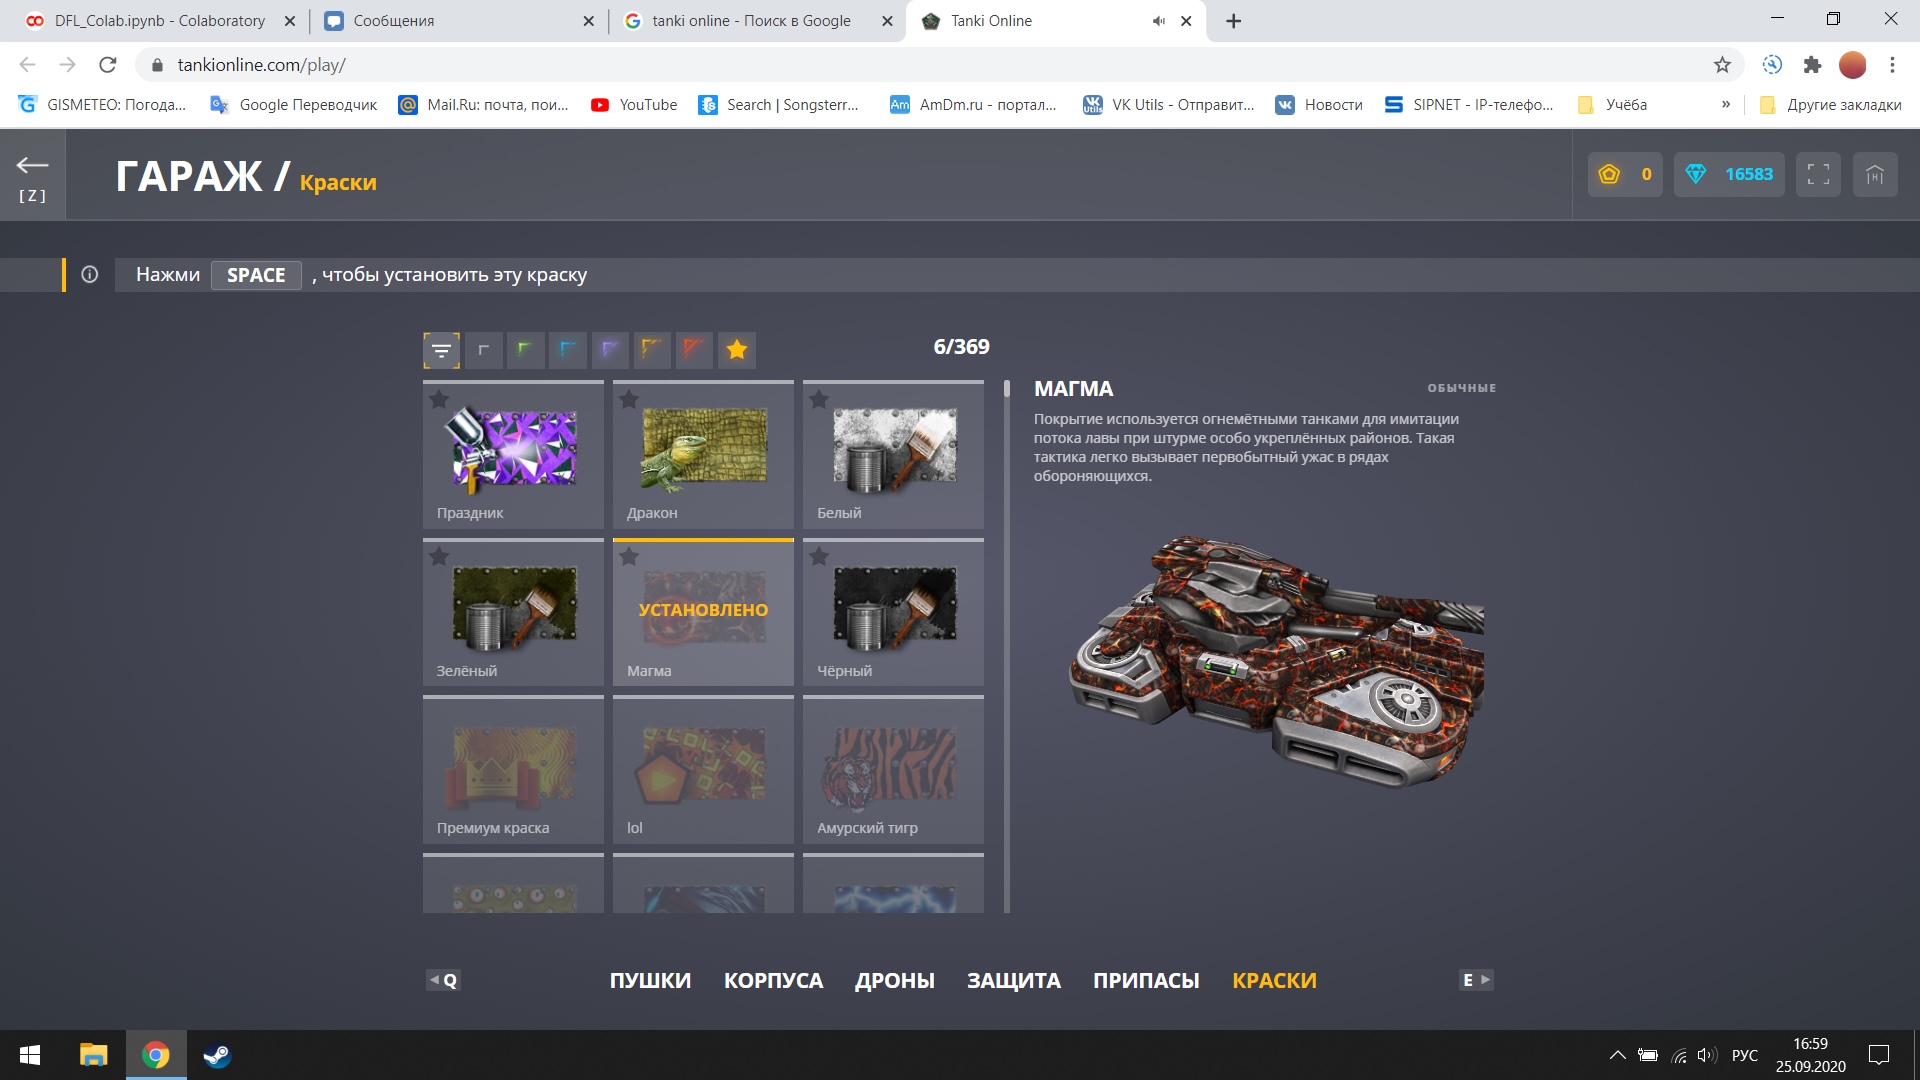Select the lol paint card
Viewport: 1920px width, 1080px height.
pos(703,770)
